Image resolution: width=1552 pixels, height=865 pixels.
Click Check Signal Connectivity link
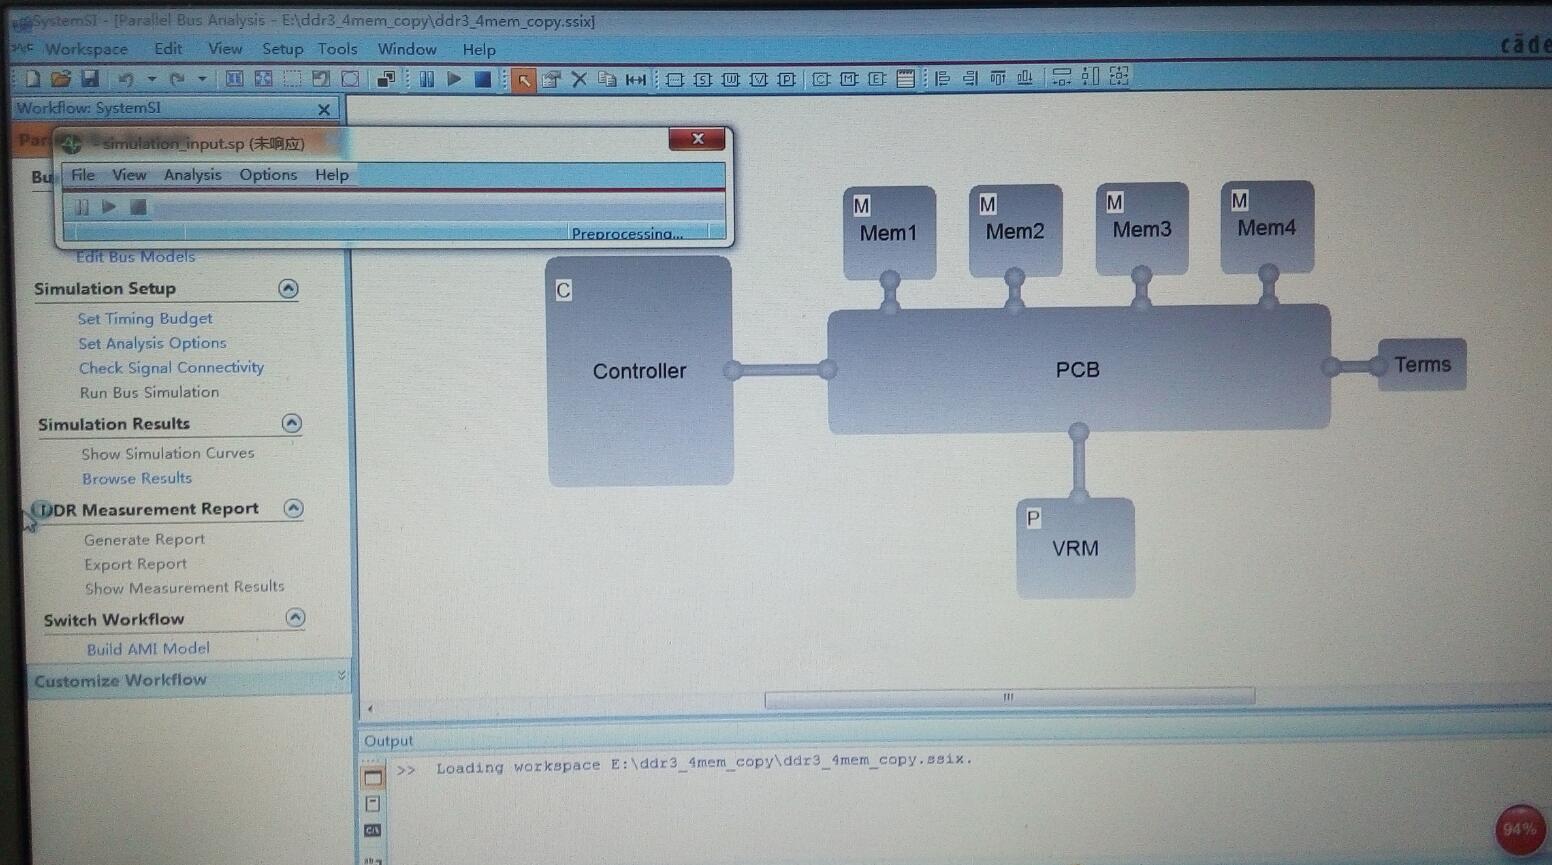point(171,368)
